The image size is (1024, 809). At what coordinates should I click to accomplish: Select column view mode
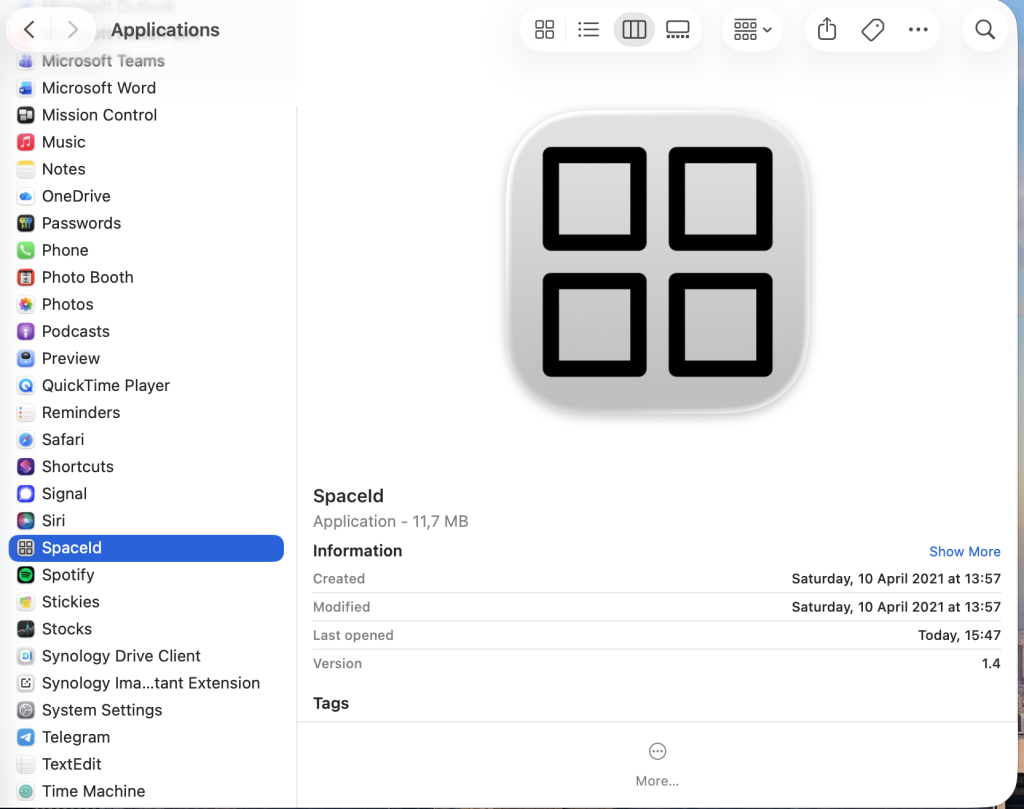point(634,30)
